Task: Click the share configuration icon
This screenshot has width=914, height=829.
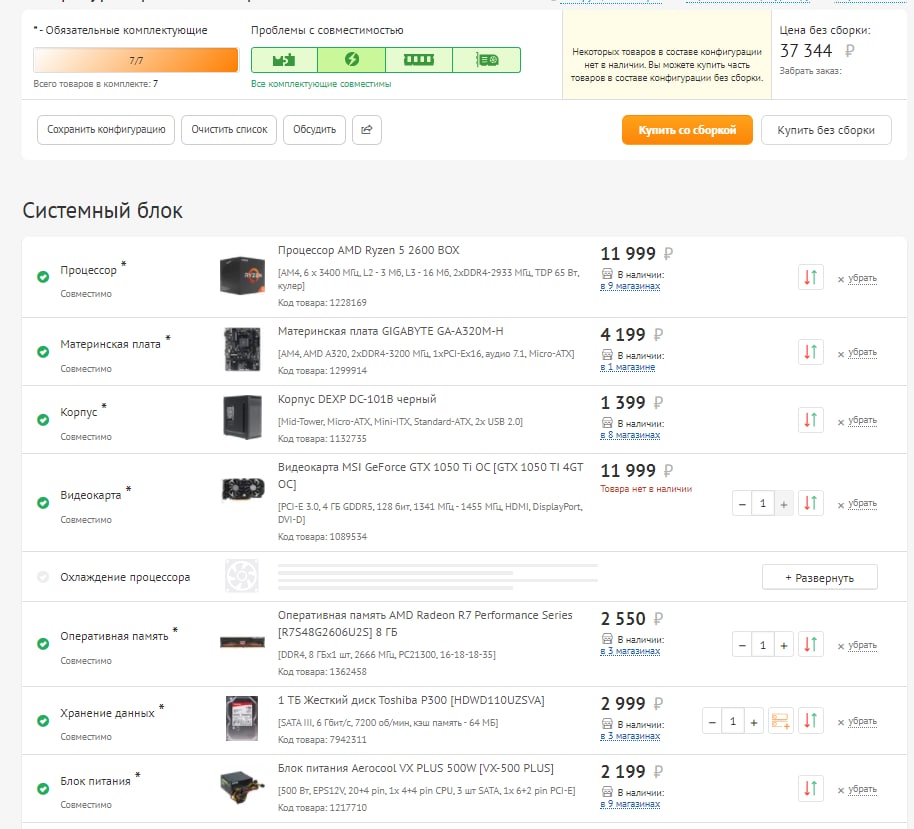Action: pos(367,130)
